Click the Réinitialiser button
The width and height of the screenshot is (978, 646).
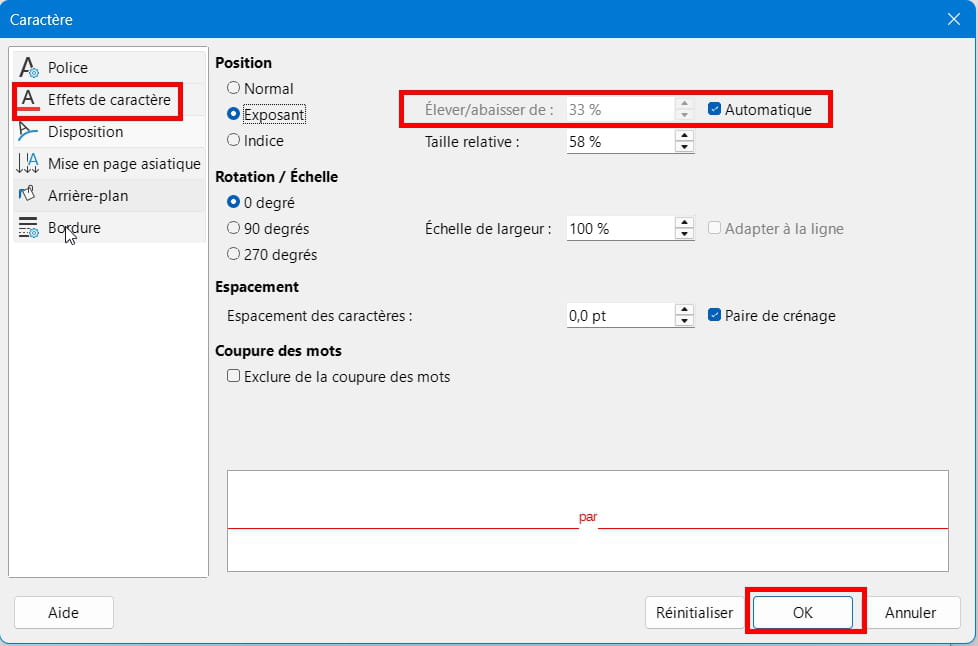click(695, 612)
